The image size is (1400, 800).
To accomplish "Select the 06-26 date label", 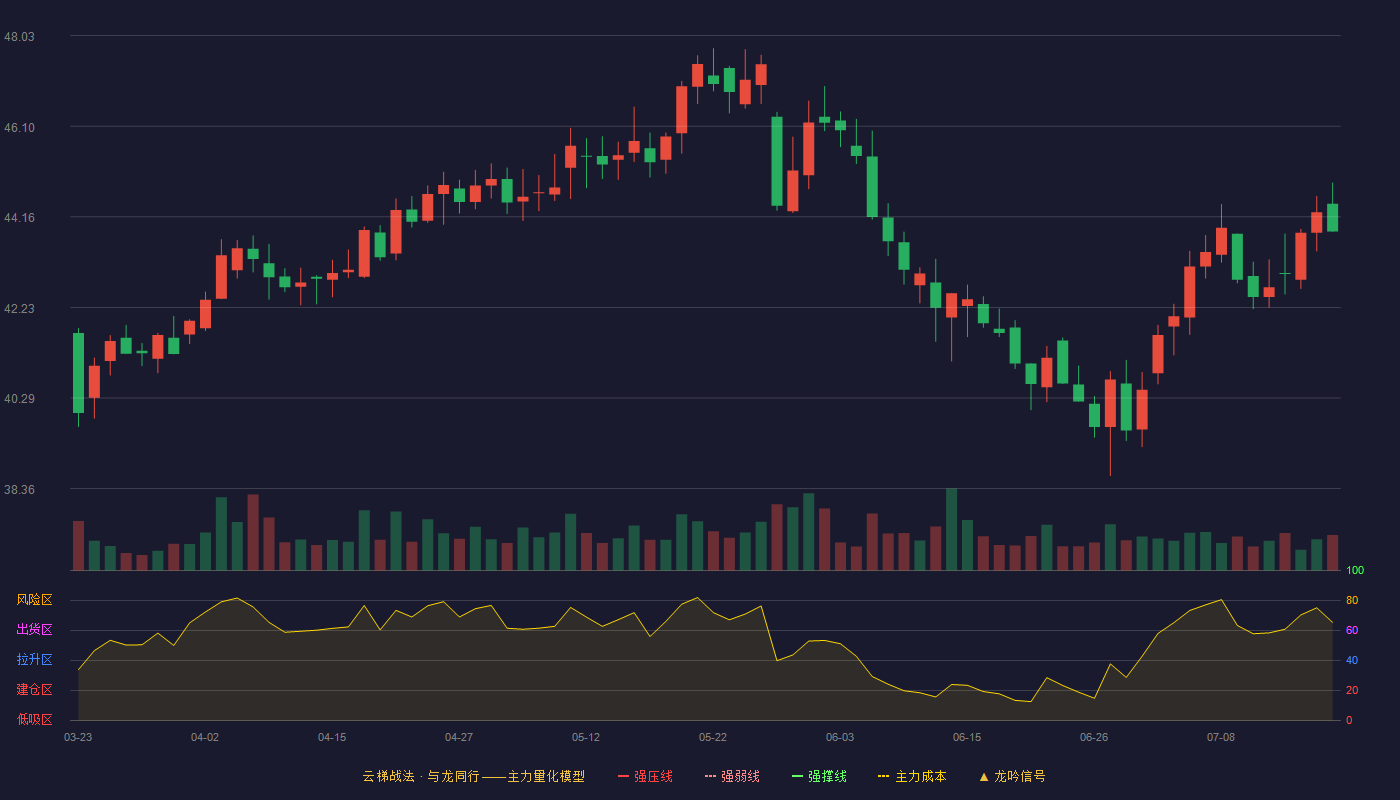I will (x=1094, y=737).
